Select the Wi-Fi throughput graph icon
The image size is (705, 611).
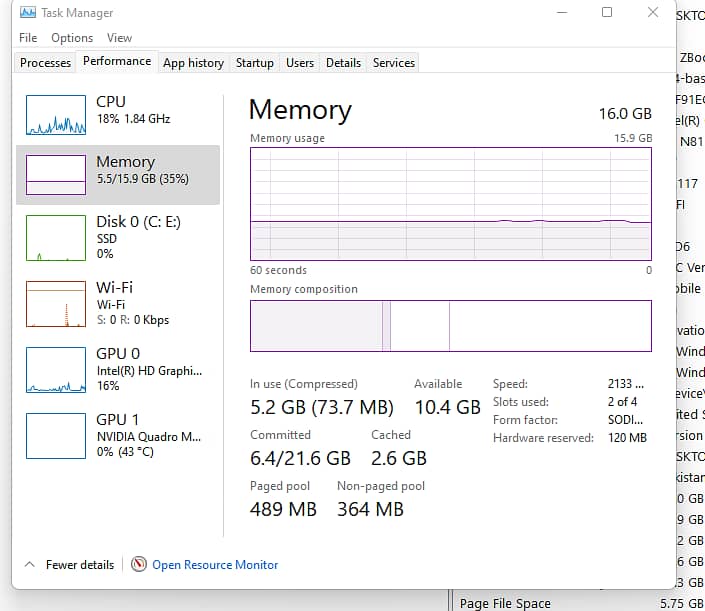tap(55, 304)
